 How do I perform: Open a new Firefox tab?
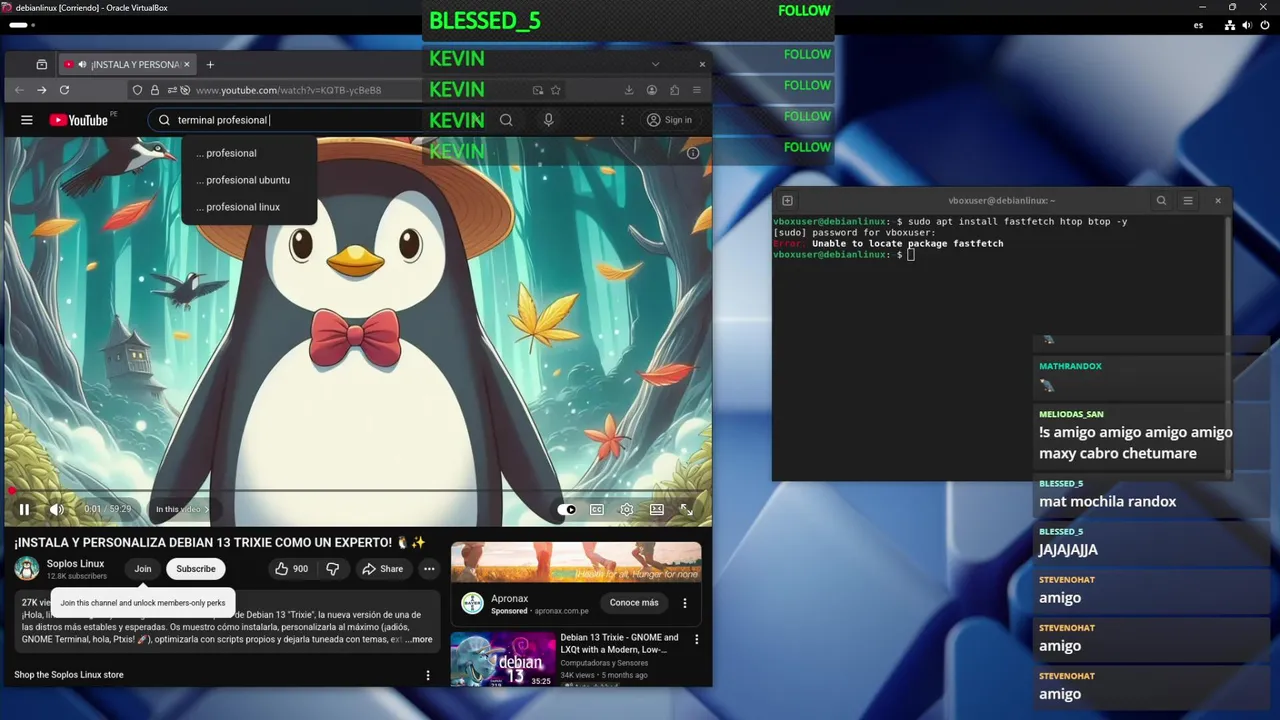click(210, 64)
